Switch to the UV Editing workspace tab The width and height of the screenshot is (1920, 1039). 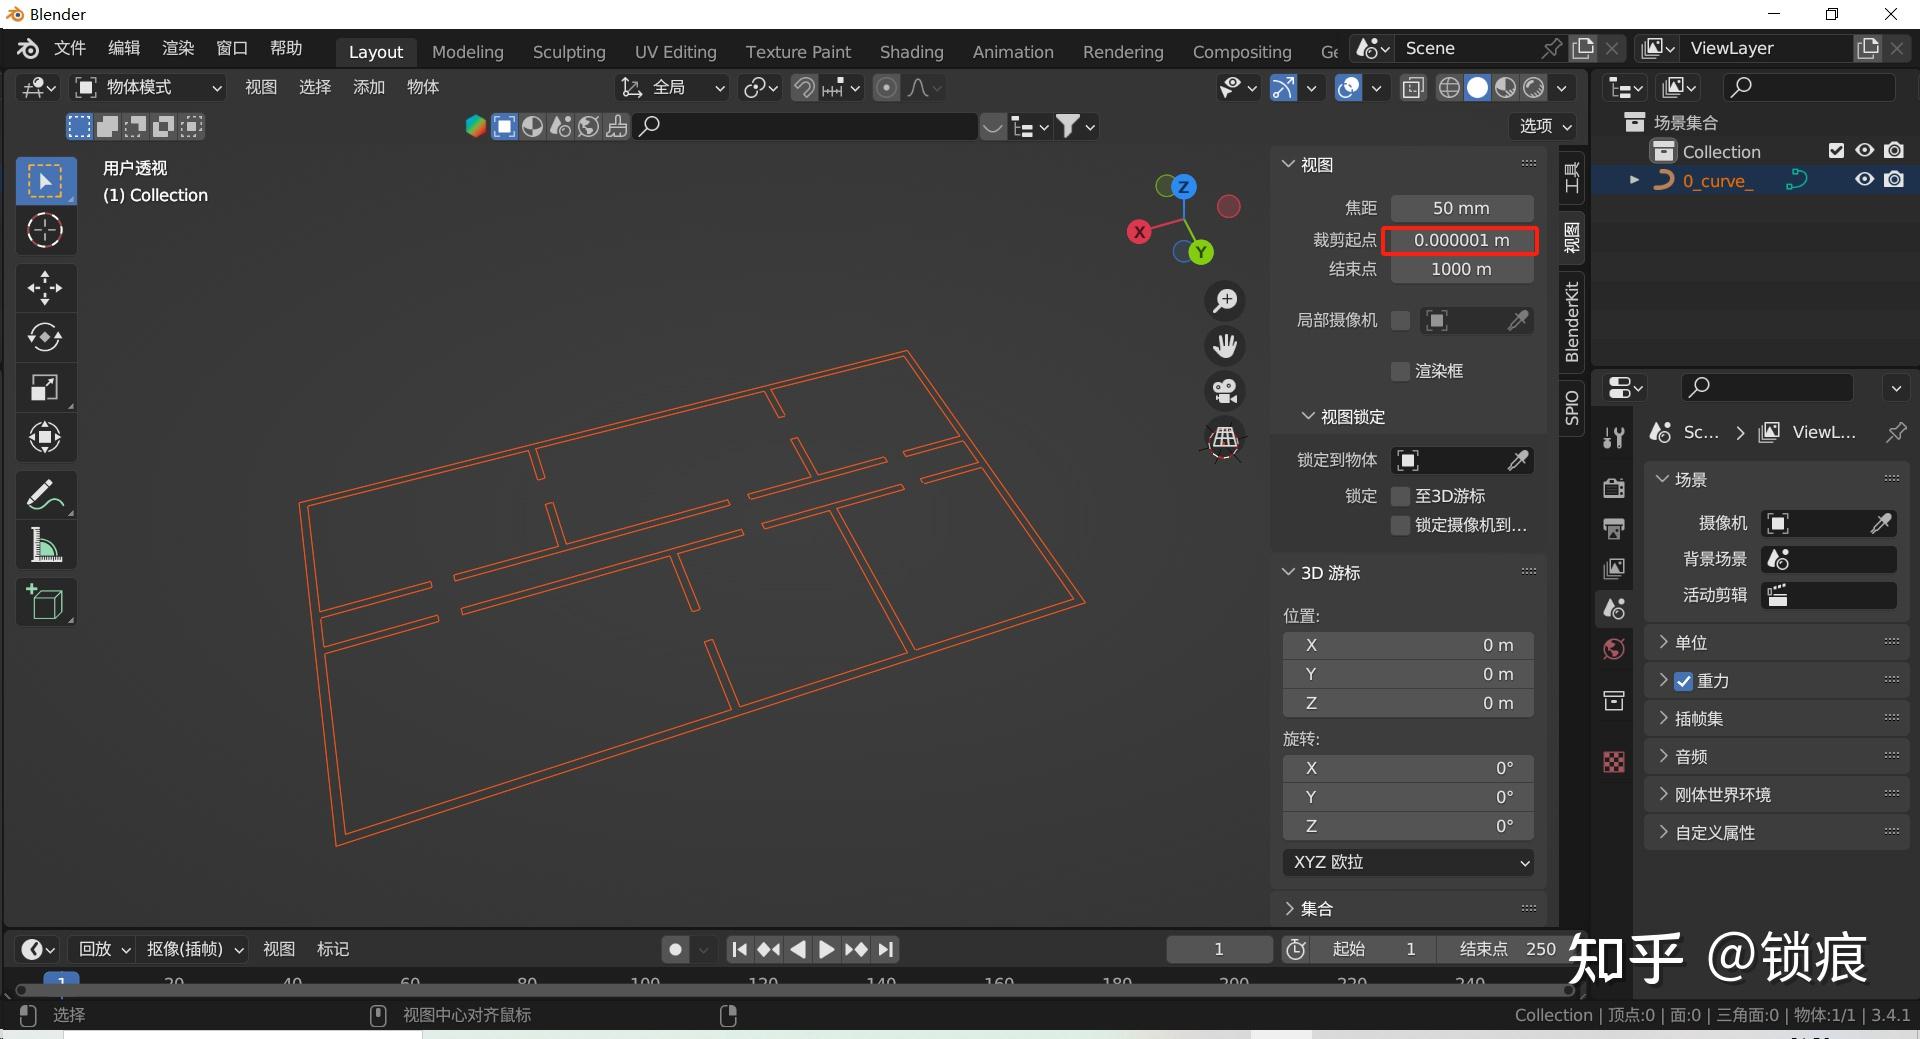pyautogui.click(x=675, y=51)
